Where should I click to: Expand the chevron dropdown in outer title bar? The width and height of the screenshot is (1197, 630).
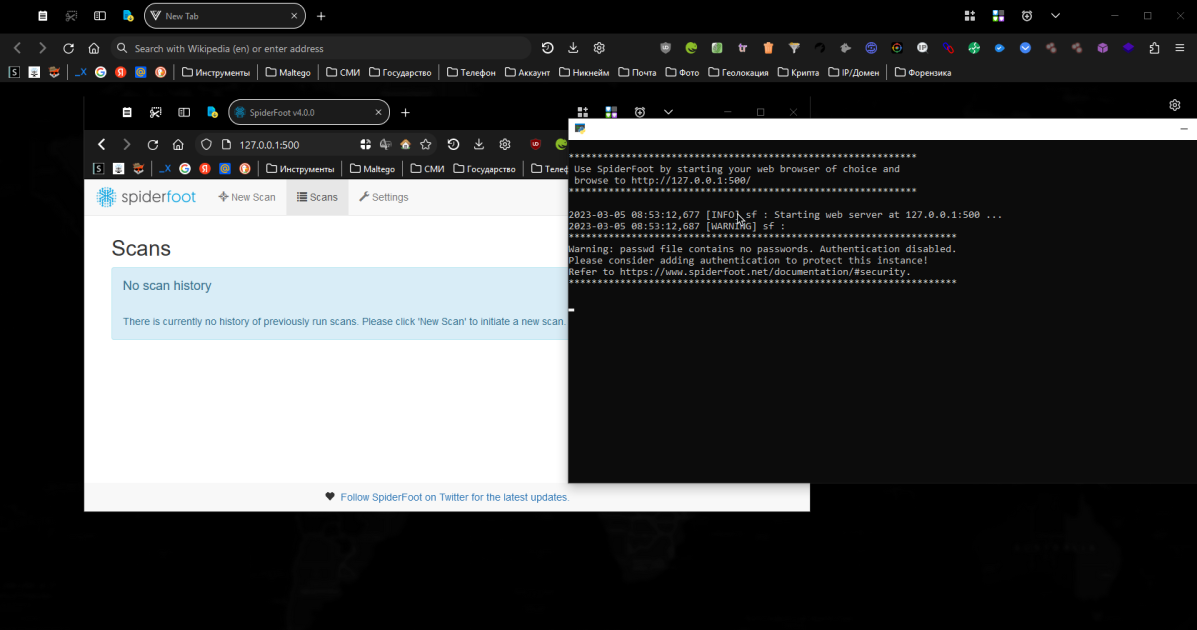(x=1055, y=16)
